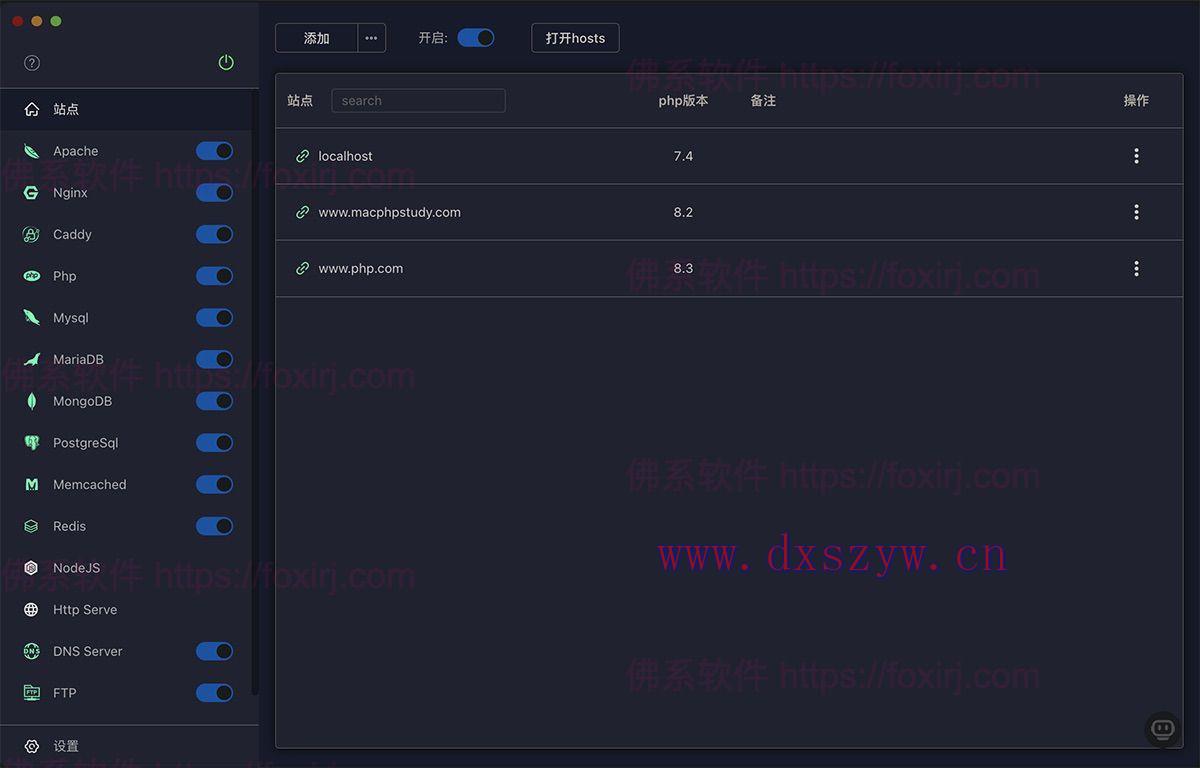Click the Apache feather icon
Screen dimensions: 1200x768
point(32,151)
